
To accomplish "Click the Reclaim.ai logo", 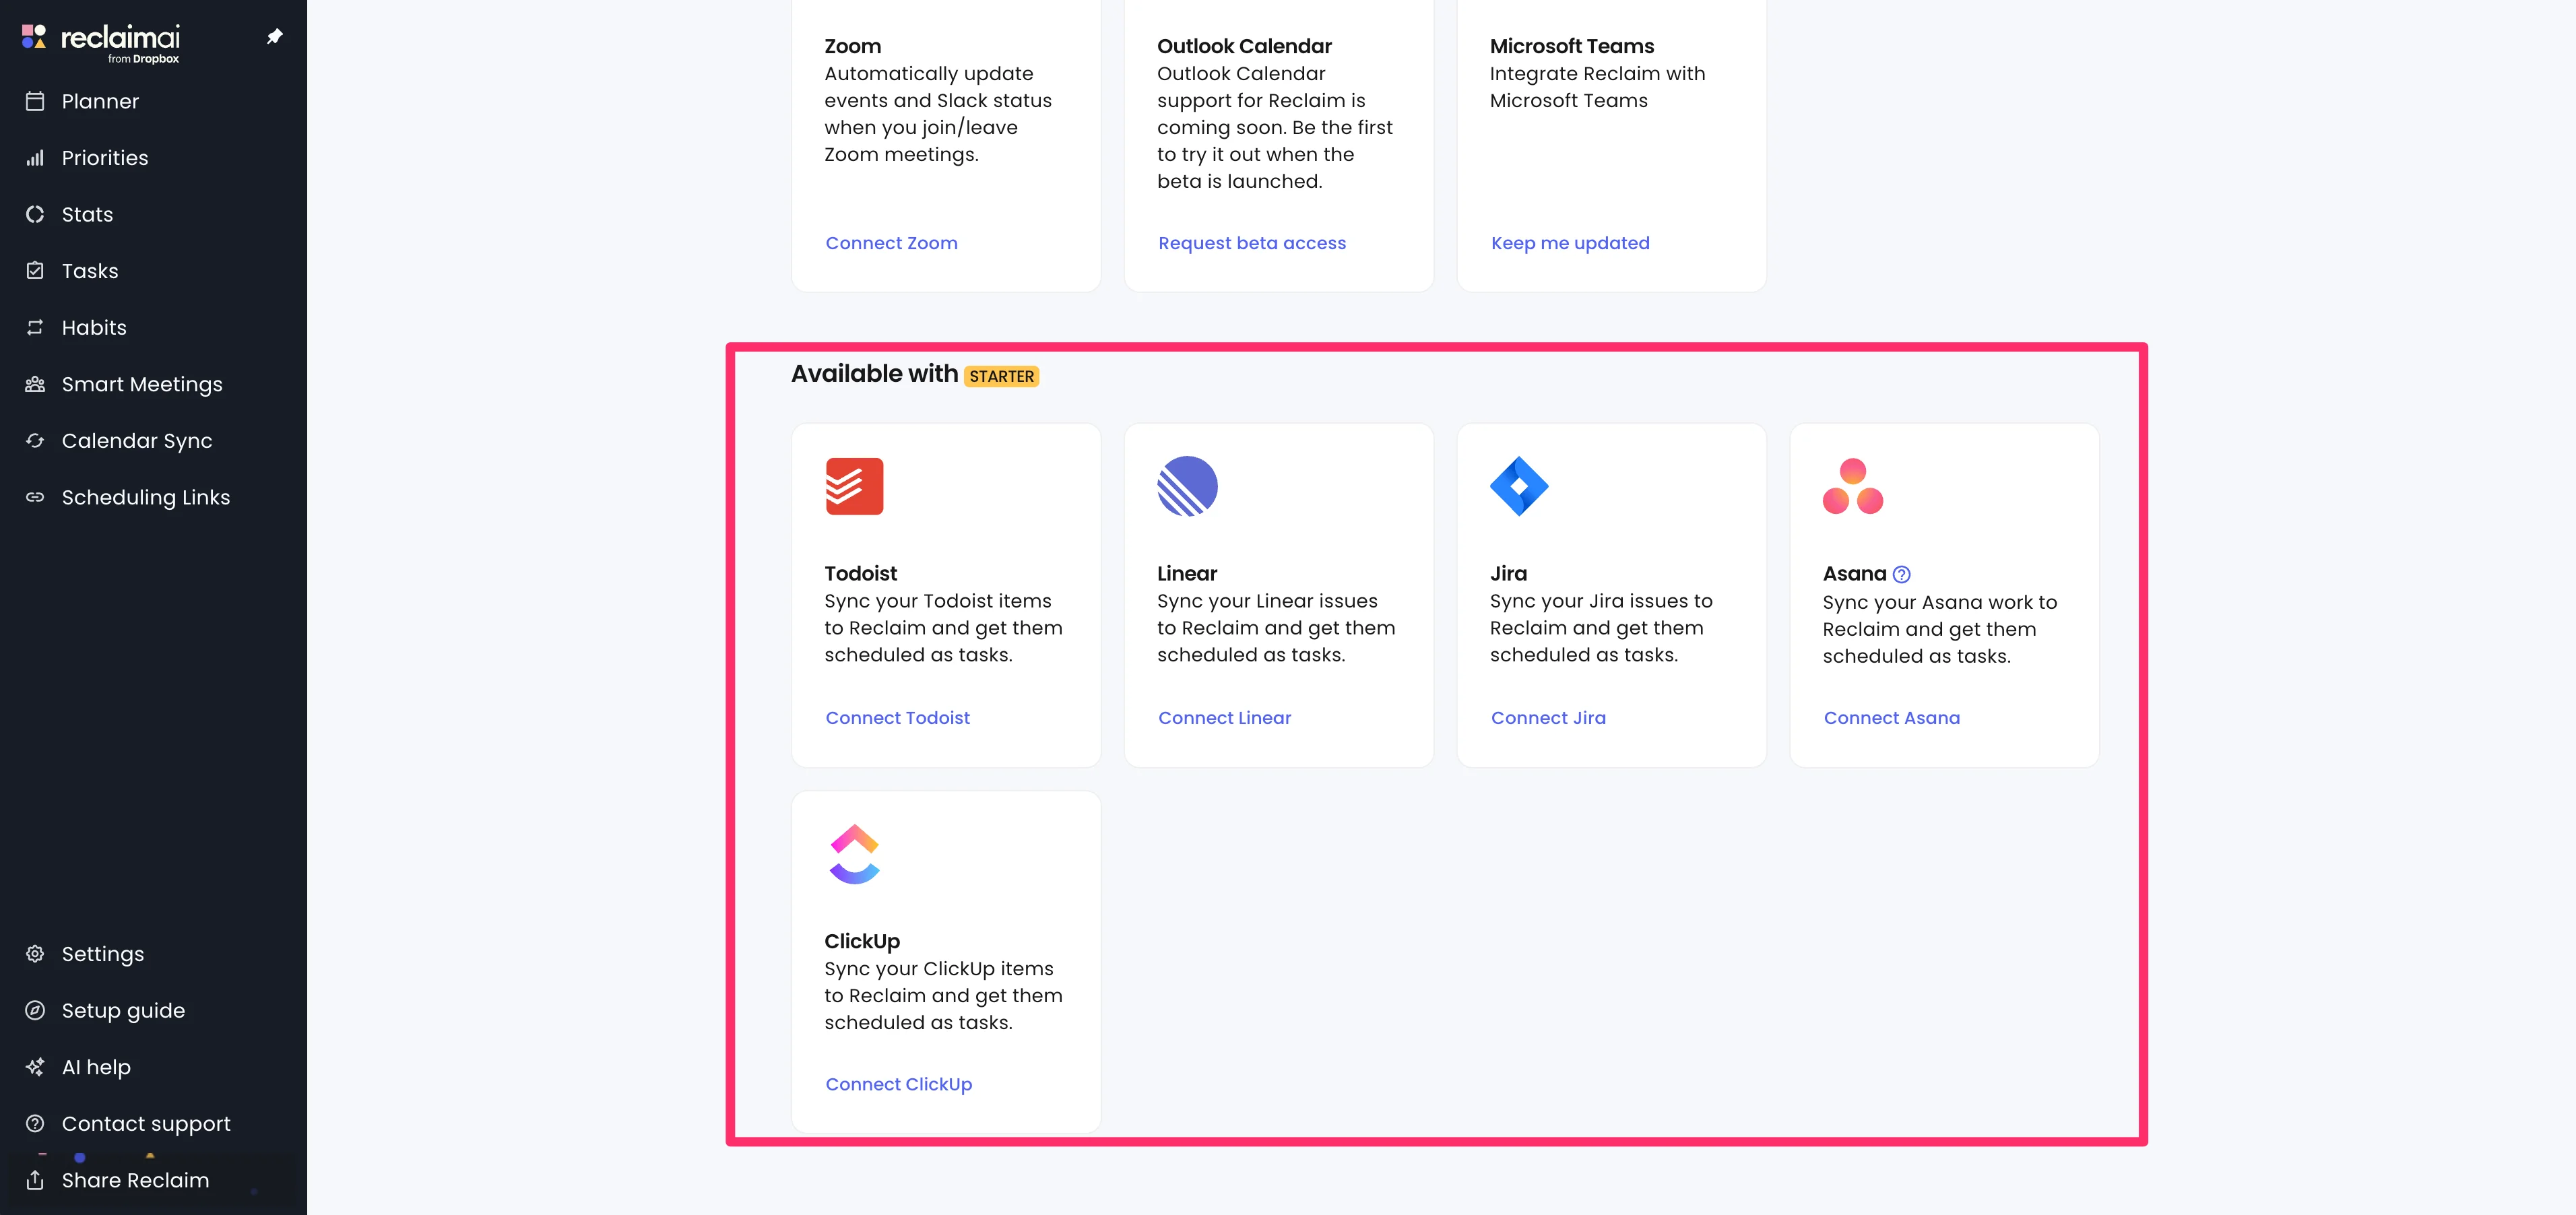I will coord(101,41).
